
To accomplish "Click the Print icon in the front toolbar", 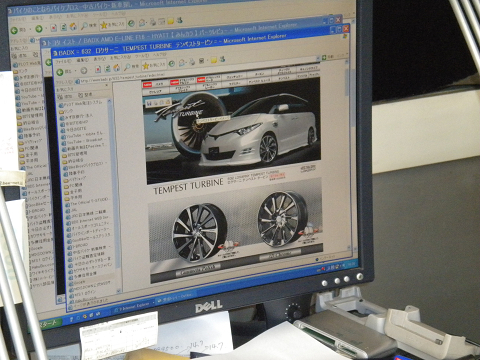I will [x=192, y=62].
